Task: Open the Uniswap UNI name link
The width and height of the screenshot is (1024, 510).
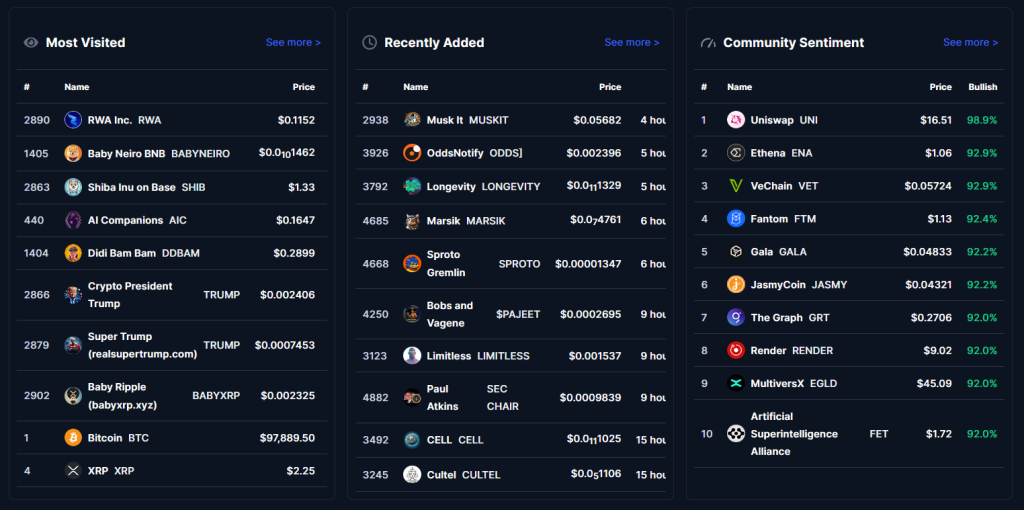Action: 784,120
